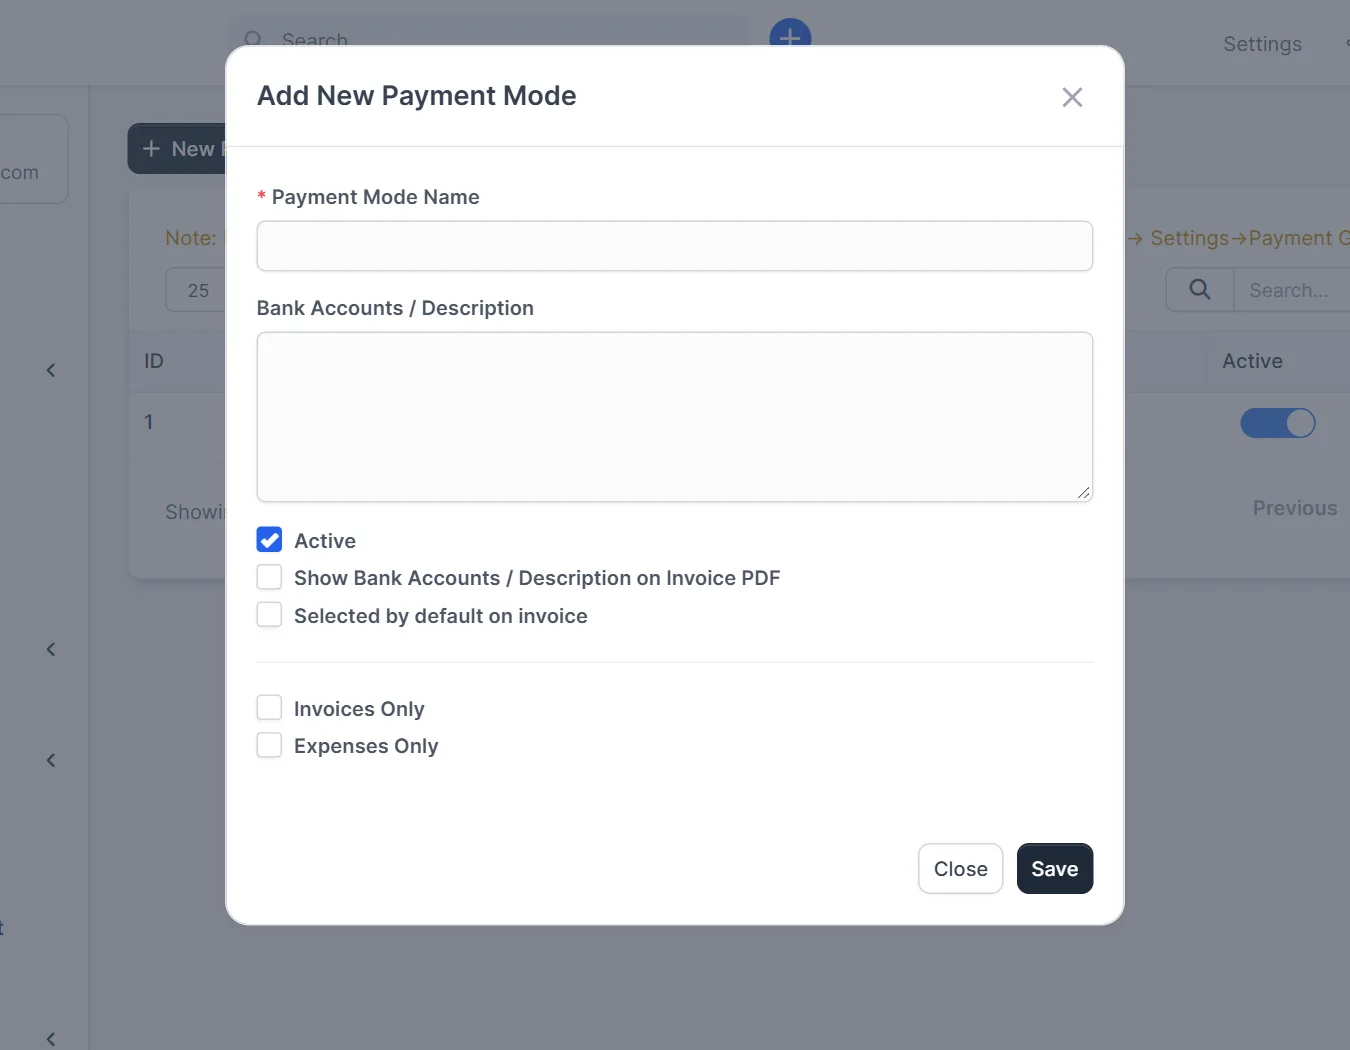Viewport: 1350px width, 1050px height.
Task: Check Selected by default on invoice
Action: tap(269, 615)
